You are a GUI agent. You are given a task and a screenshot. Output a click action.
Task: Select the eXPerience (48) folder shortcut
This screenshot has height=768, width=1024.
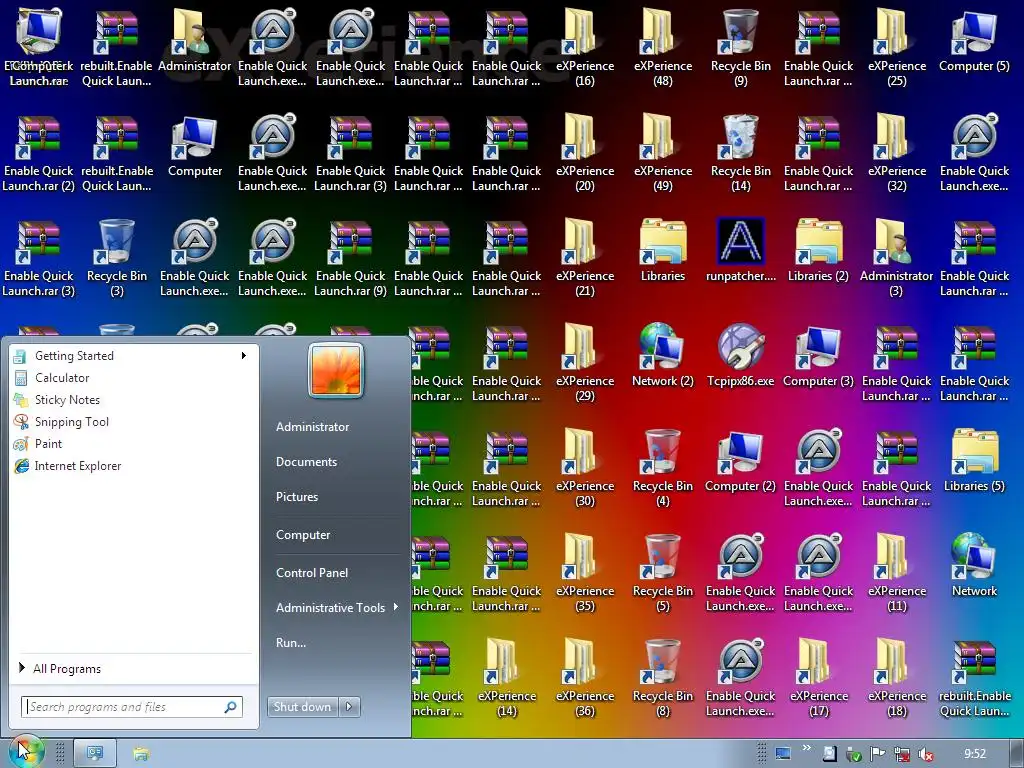[x=663, y=48]
